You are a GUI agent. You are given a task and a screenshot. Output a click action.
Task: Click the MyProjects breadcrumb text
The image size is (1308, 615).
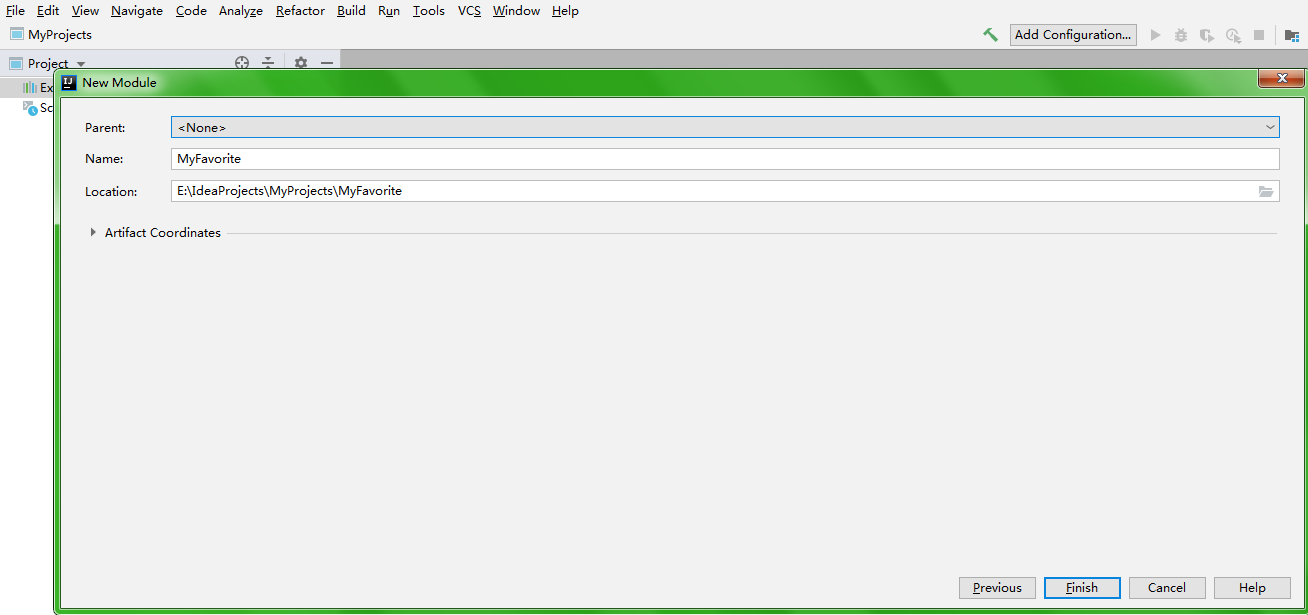click(60, 34)
